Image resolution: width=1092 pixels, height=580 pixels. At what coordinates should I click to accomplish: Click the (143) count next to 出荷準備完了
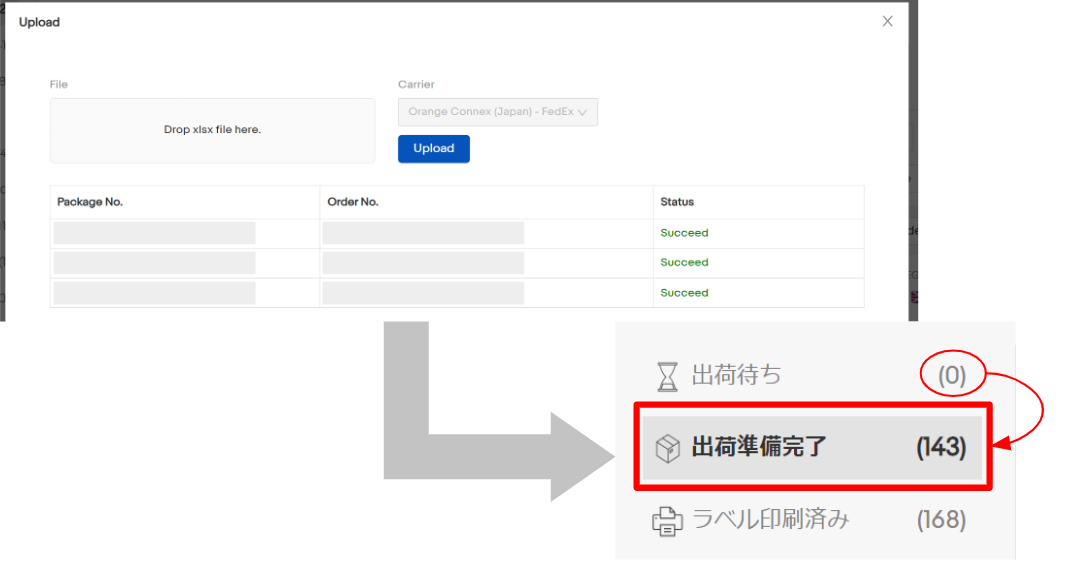pyautogui.click(x=941, y=448)
